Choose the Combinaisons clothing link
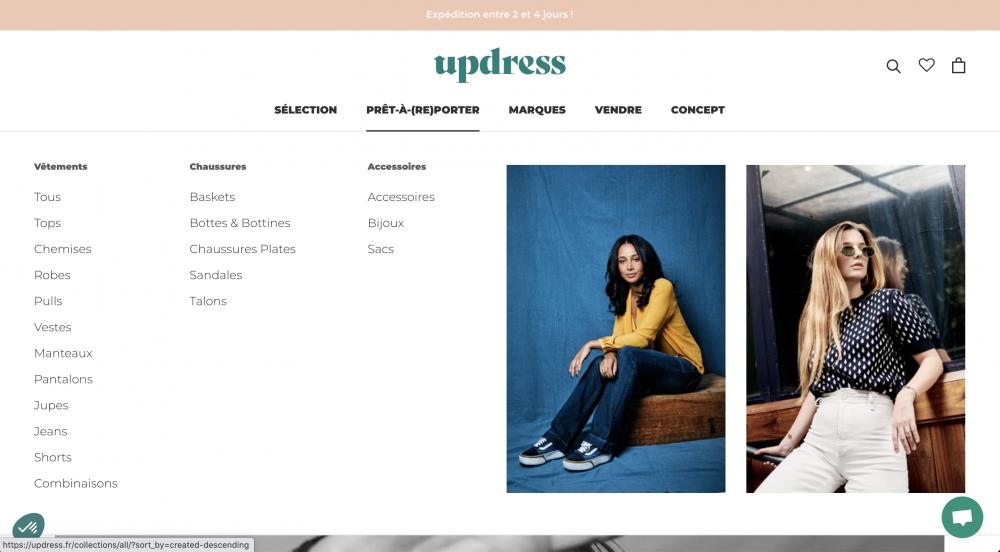The height and width of the screenshot is (552, 1000). (76, 484)
